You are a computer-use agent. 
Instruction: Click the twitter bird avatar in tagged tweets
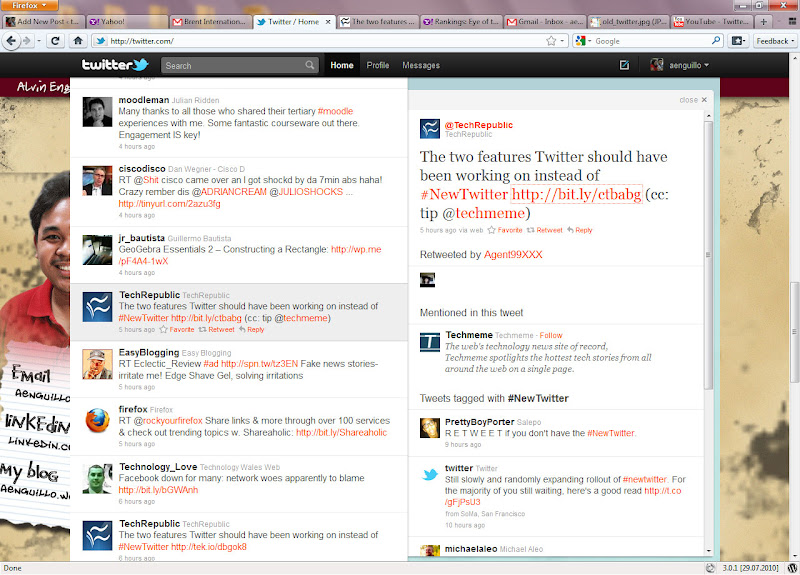pos(430,474)
